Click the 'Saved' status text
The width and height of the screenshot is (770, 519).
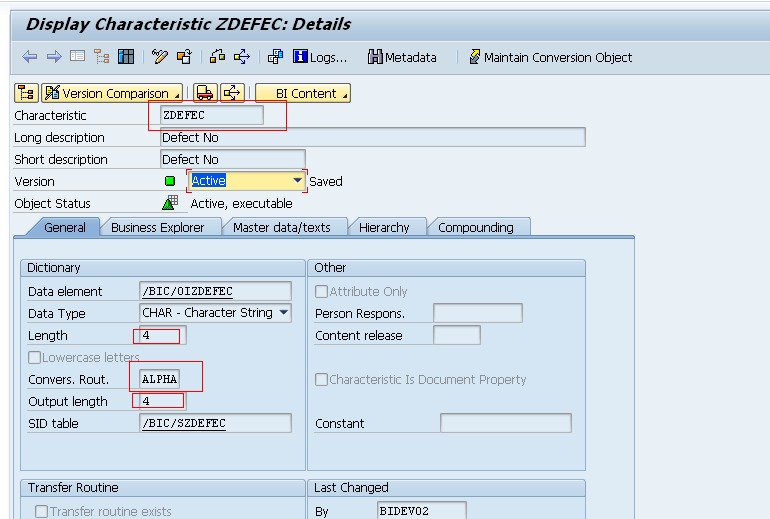click(326, 182)
